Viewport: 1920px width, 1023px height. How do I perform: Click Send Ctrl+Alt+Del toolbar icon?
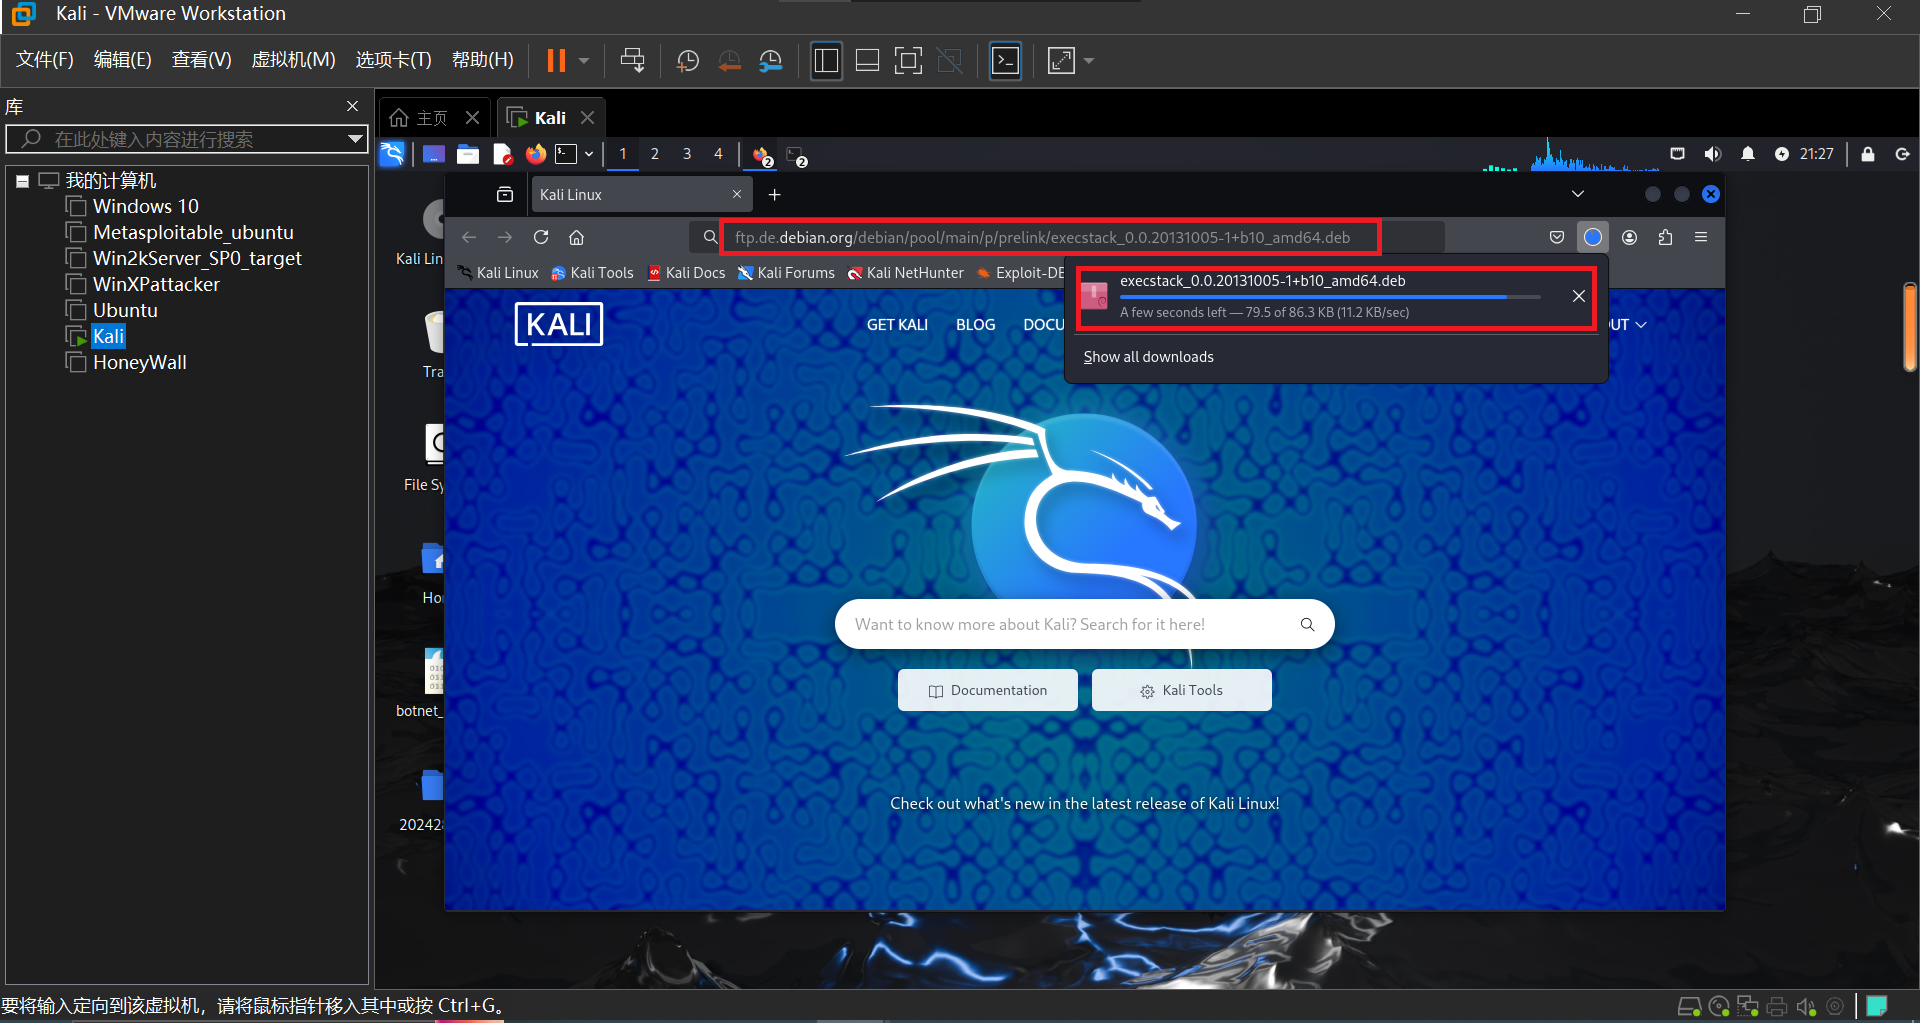632,61
